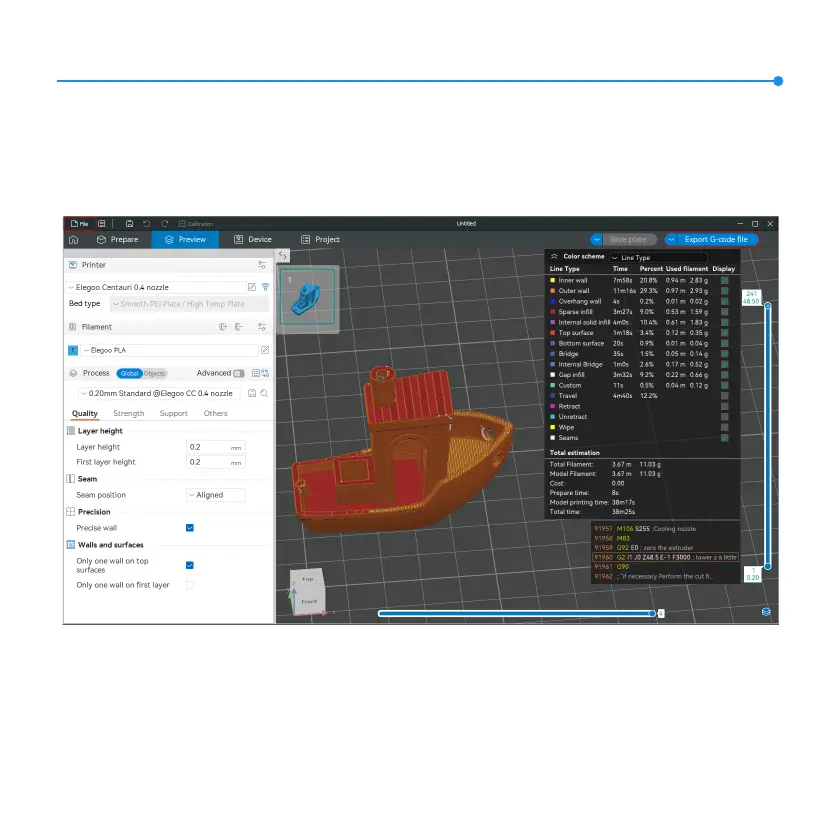Viewport: 839px width, 839px height.
Task: Toggle display of the Travel line type
Action: tap(724, 396)
